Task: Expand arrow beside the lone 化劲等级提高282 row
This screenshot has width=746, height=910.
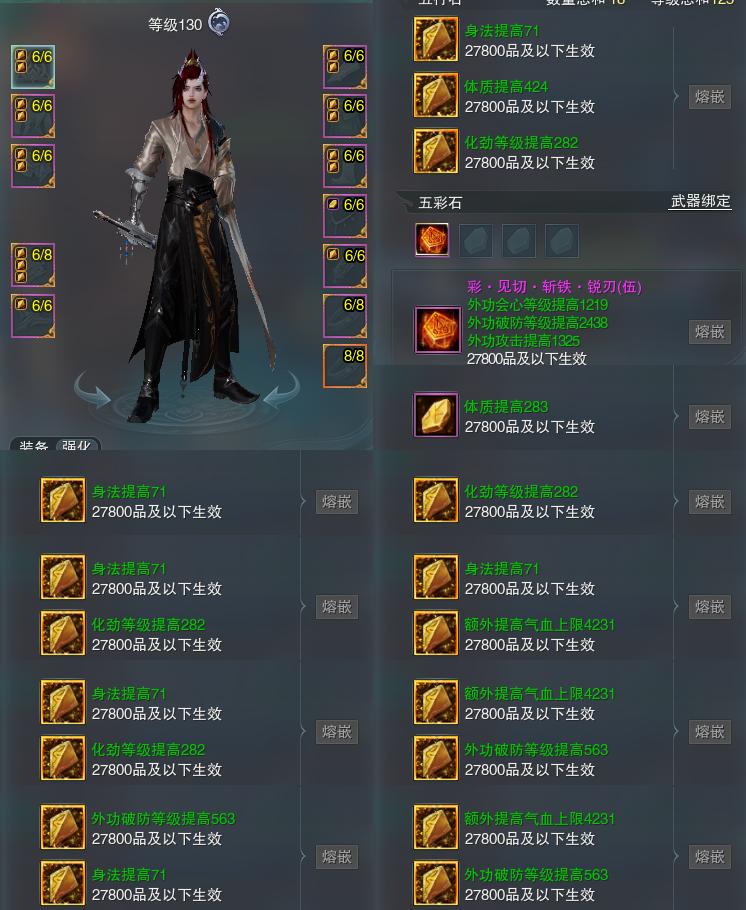Action: tap(676, 501)
